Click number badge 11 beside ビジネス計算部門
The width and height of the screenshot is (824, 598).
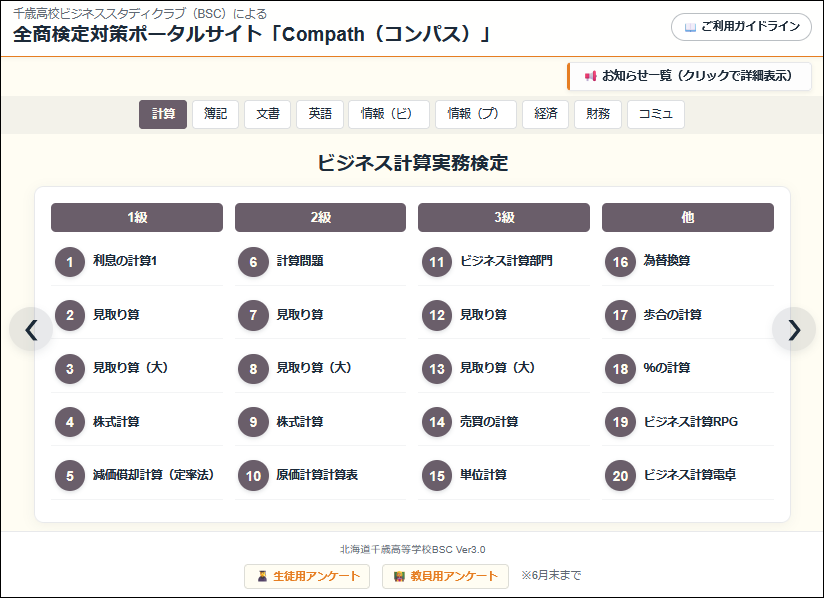[x=437, y=262]
